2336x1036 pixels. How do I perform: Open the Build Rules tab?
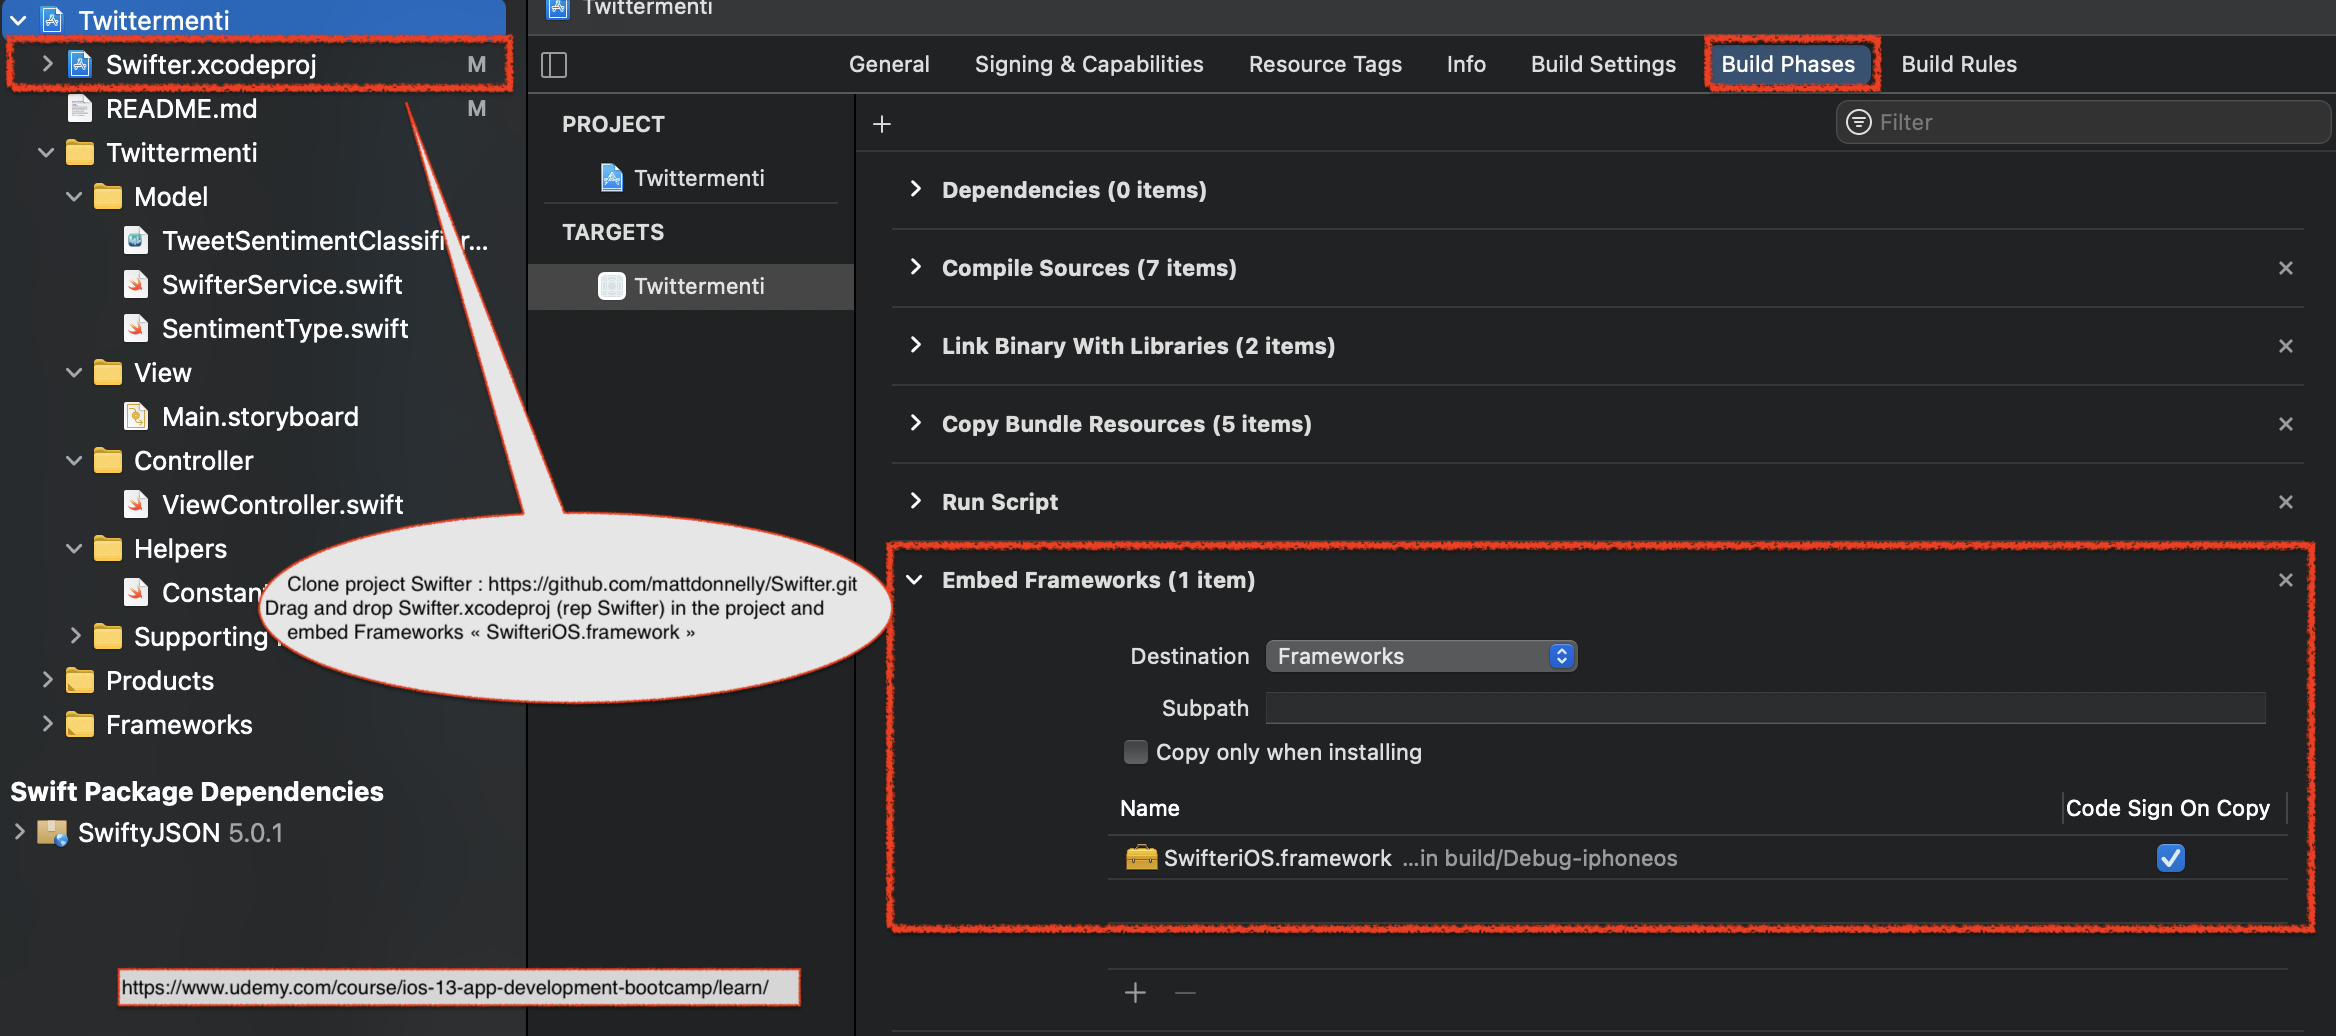1959,64
